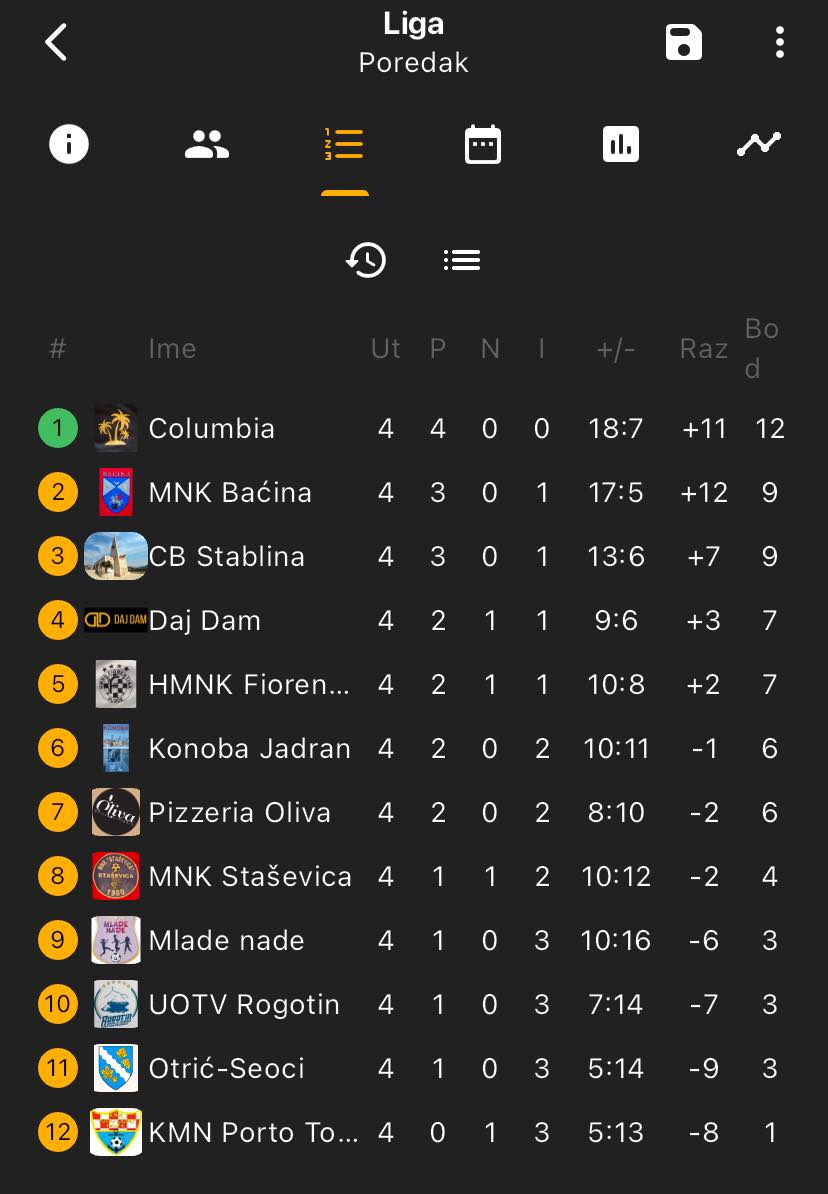Go back using the back arrow

(x=56, y=42)
